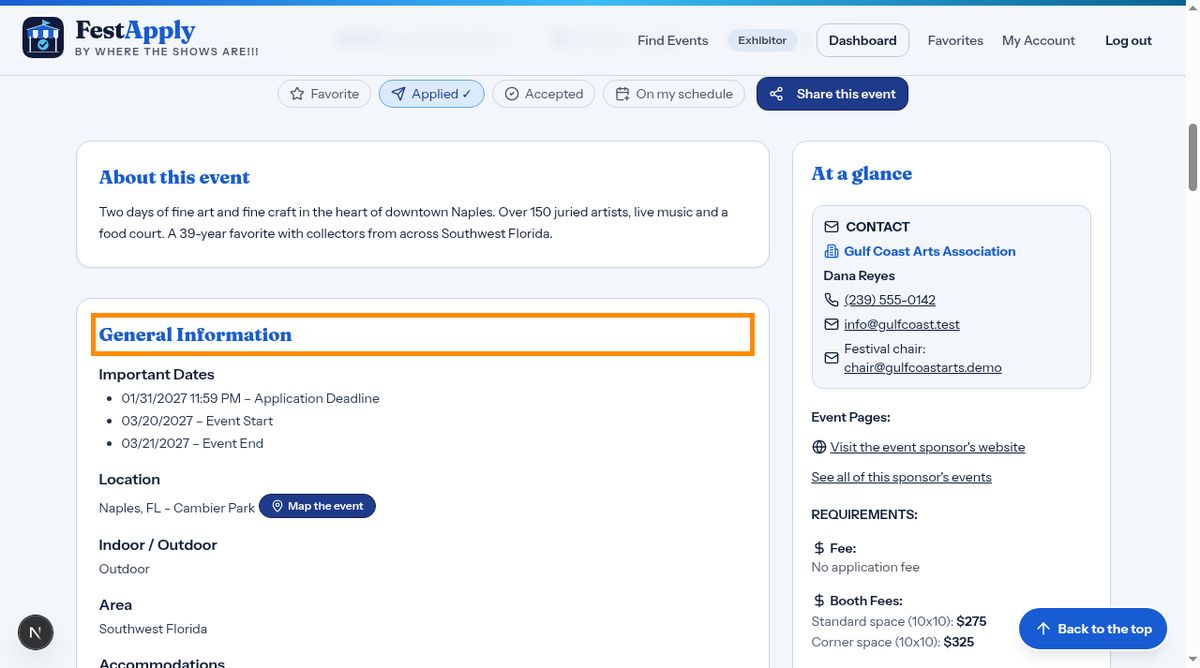Viewport: 1200px width, 668px height.
Task: Click the building icon beside Gulf Coast Arts Association
Action: (x=831, y=251)
